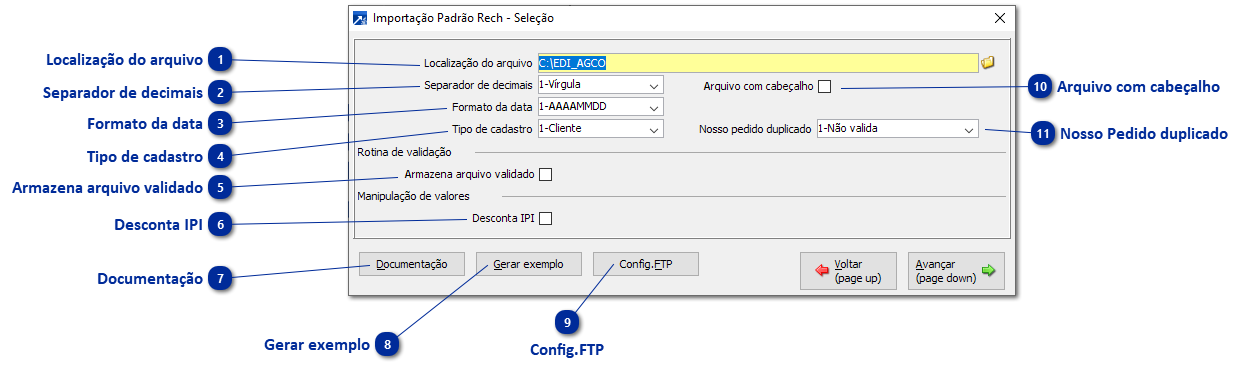
Task: Click the Localização do arquivo path field
Action: point(757,63)
